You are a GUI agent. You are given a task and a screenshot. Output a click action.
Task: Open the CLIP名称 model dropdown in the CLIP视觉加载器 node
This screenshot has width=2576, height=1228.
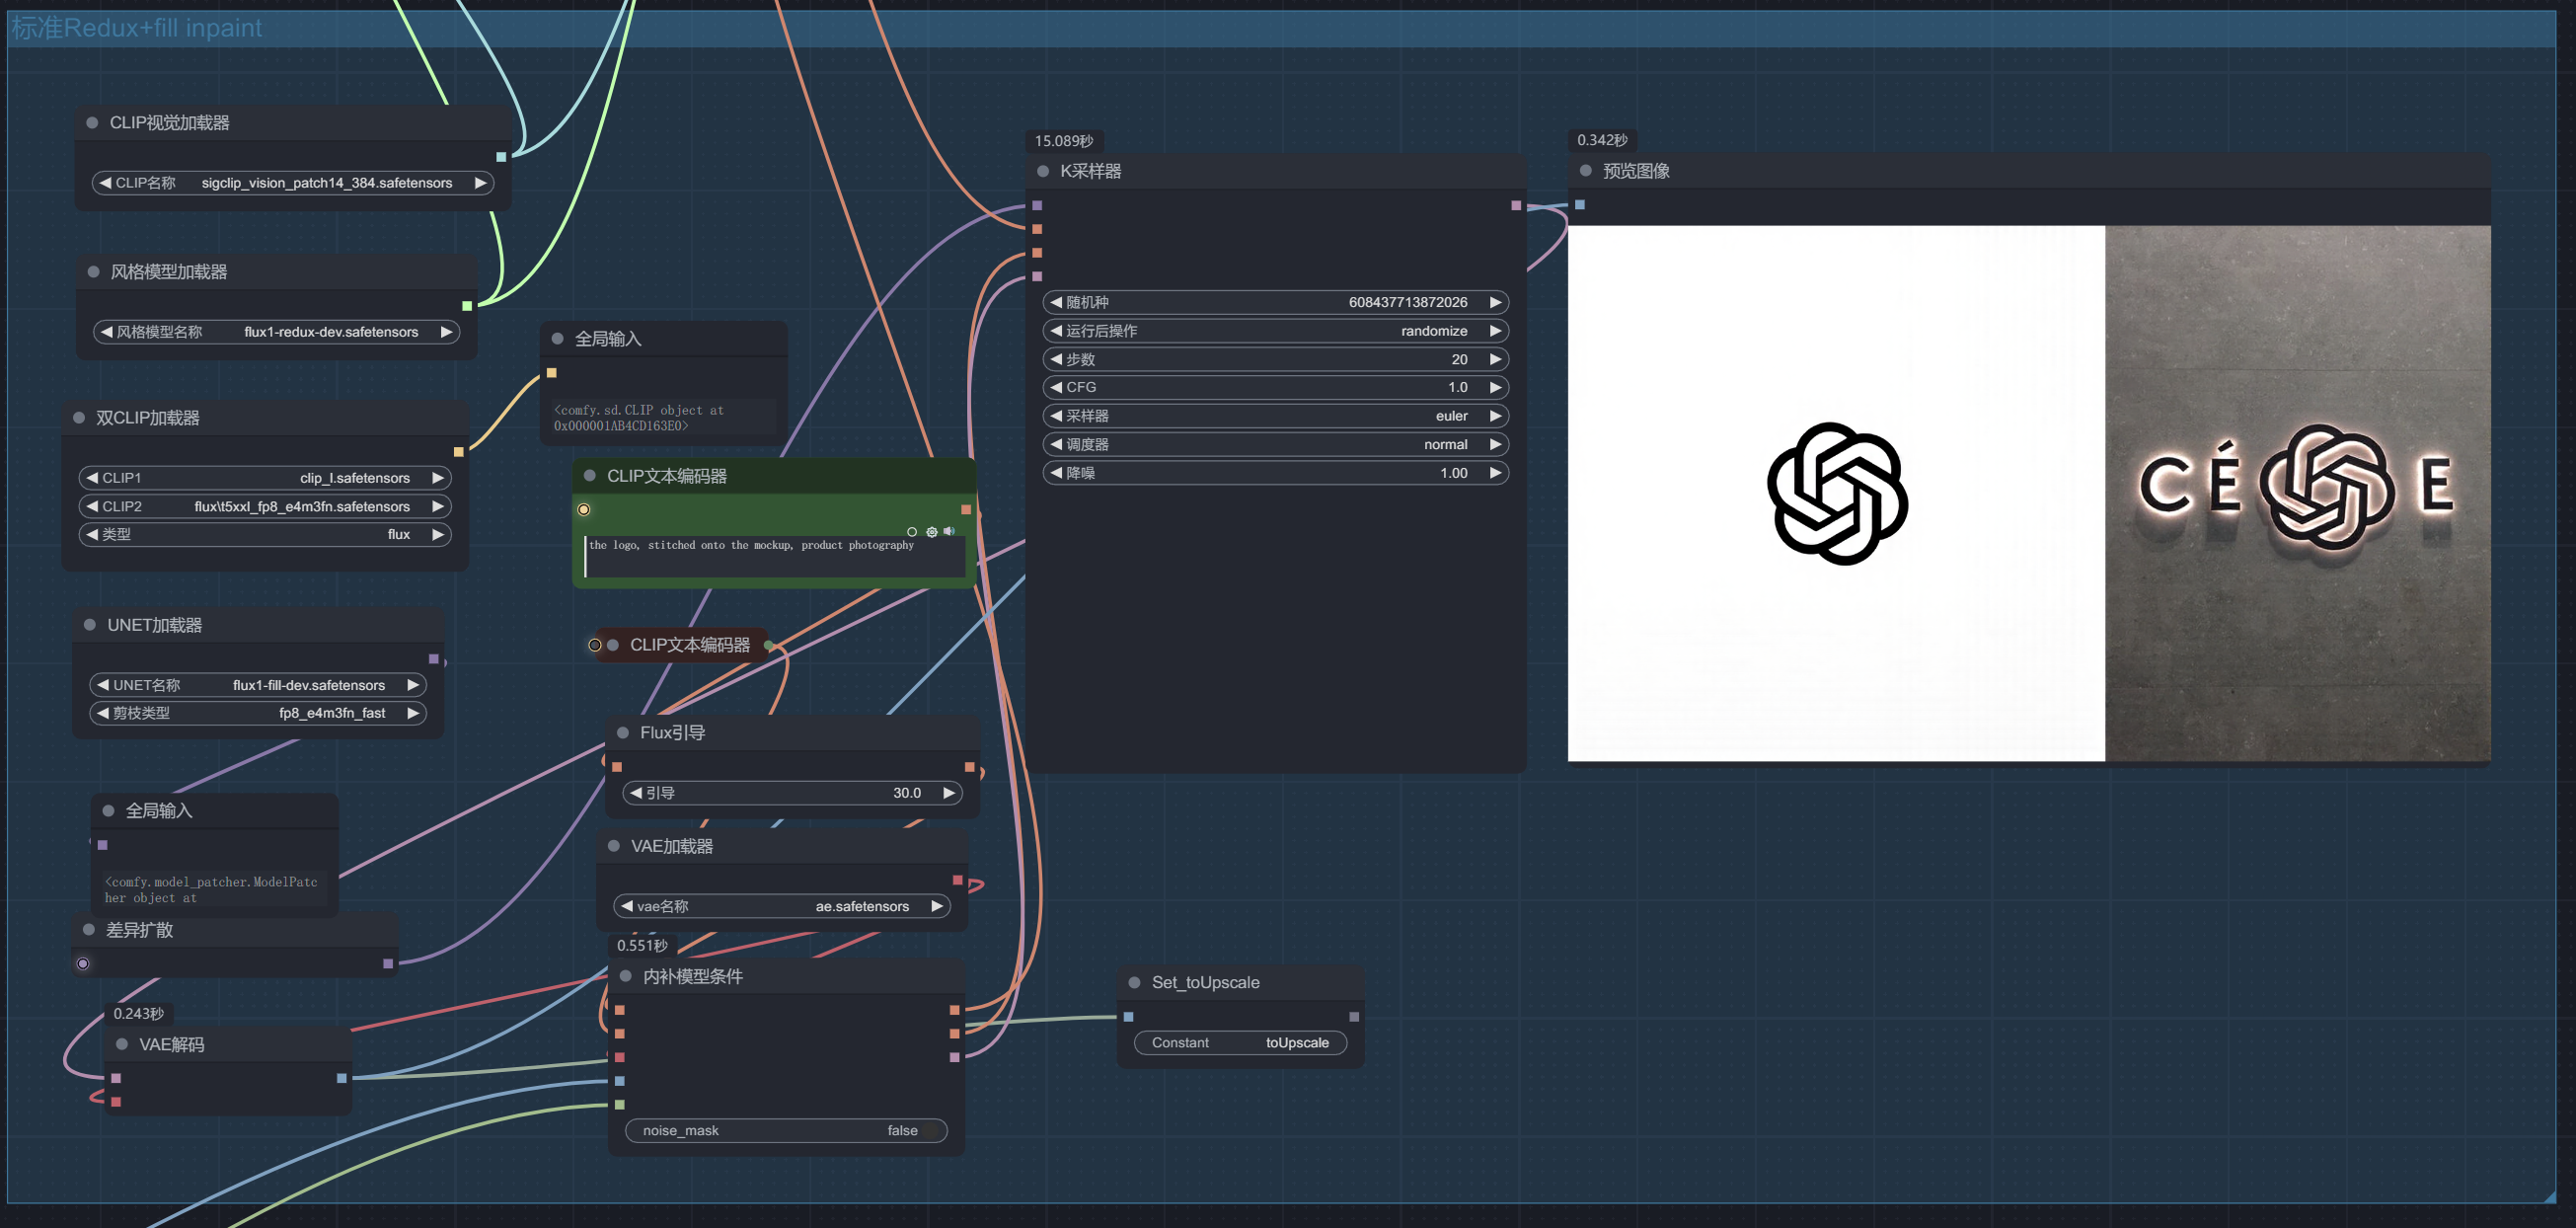click(293, 183)
